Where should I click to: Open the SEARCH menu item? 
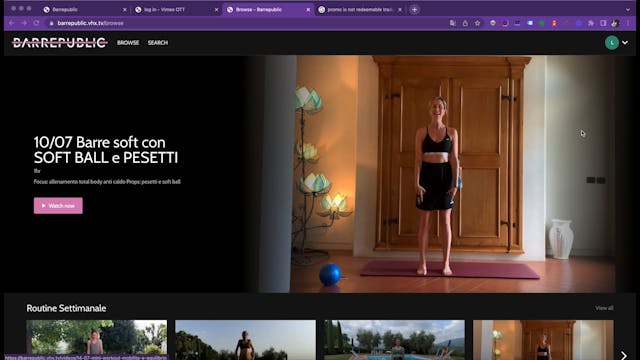tap(158, 42)
